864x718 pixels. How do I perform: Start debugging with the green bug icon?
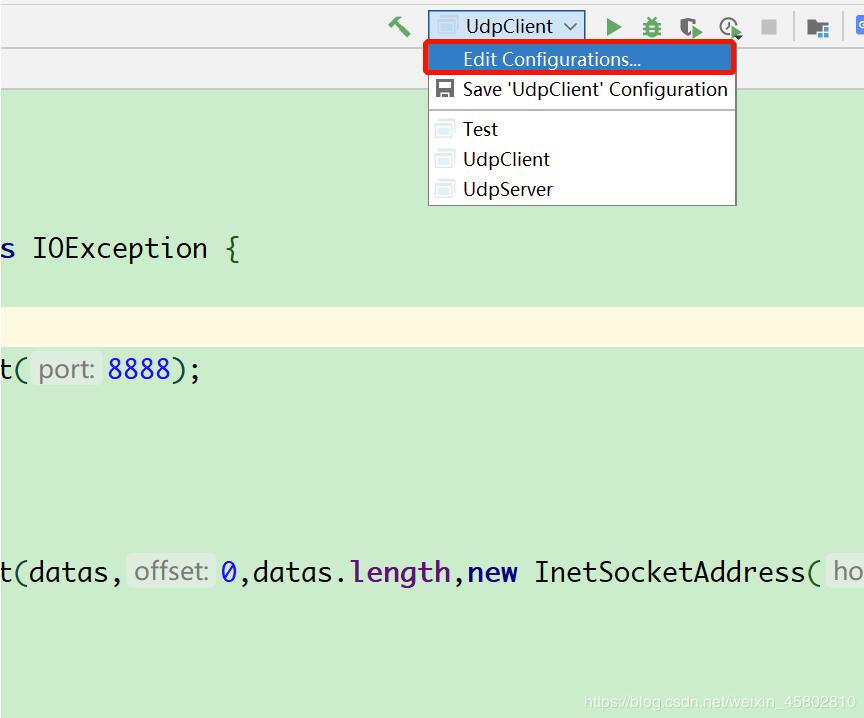pos(651,27)
